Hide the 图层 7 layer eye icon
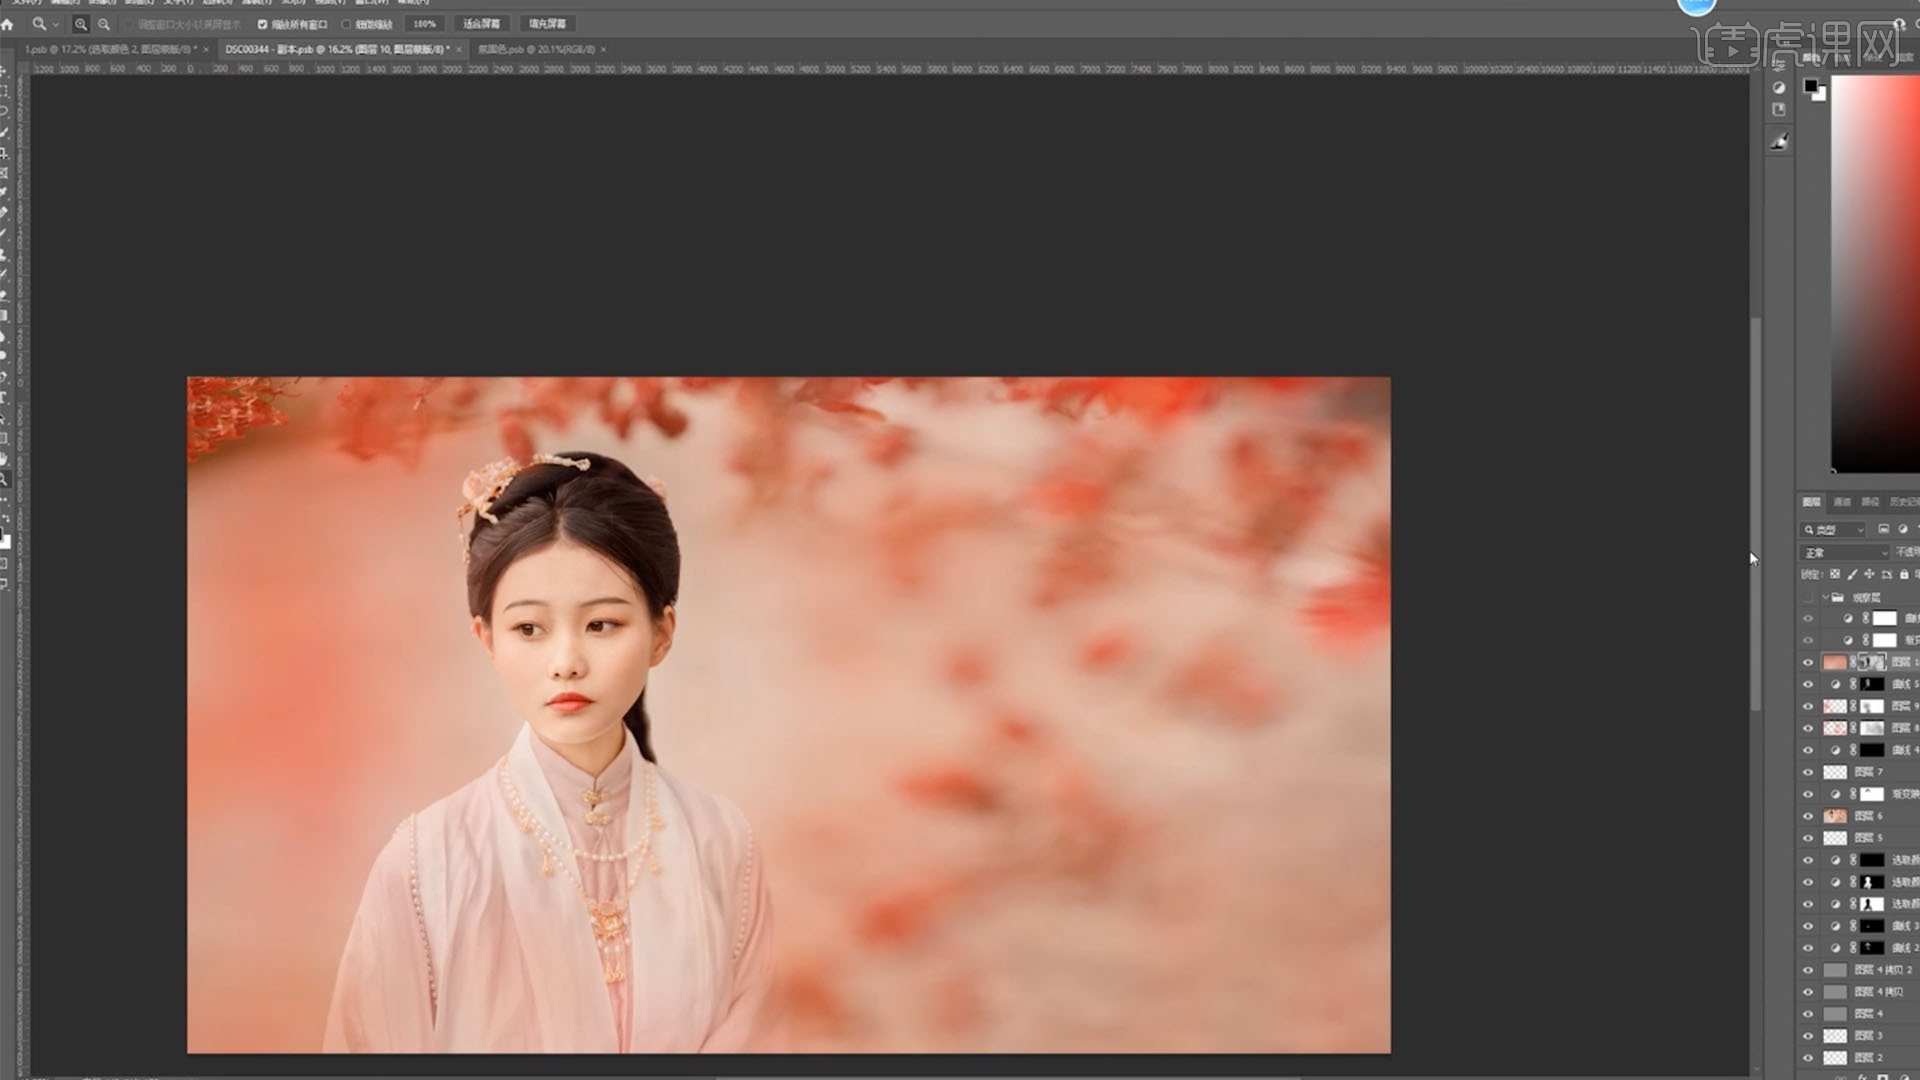Image resolution: width=1920 pixels, height=1080 pixels. tap(1808, 772)
